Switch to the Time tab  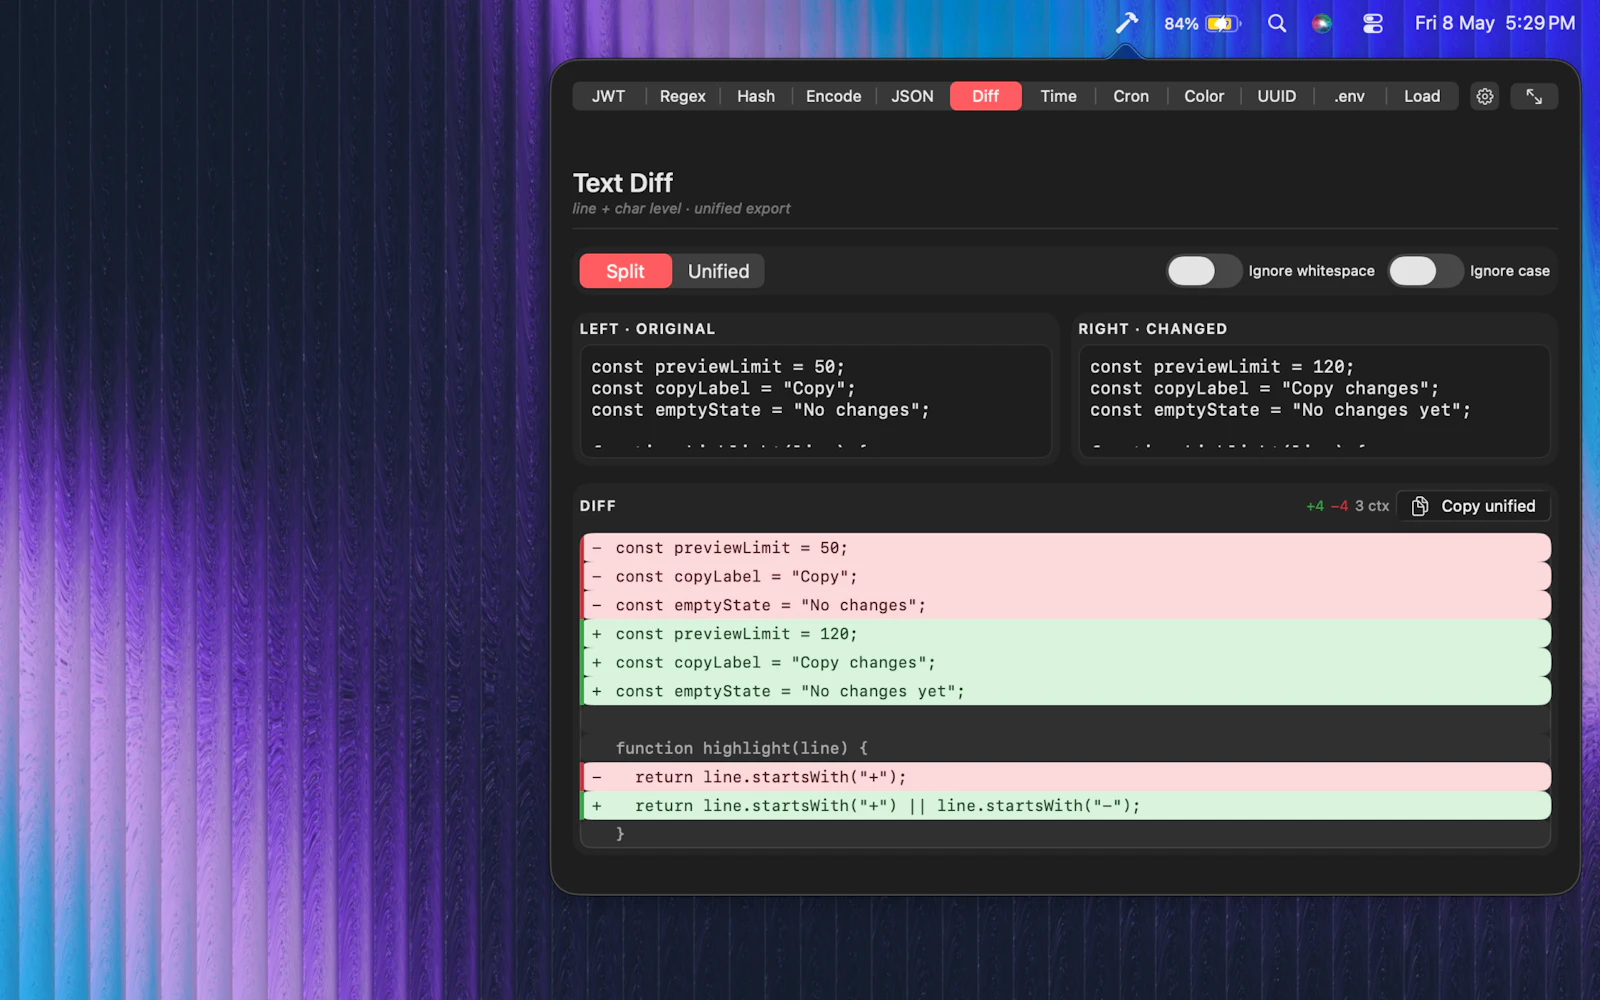click(1058, 96)
